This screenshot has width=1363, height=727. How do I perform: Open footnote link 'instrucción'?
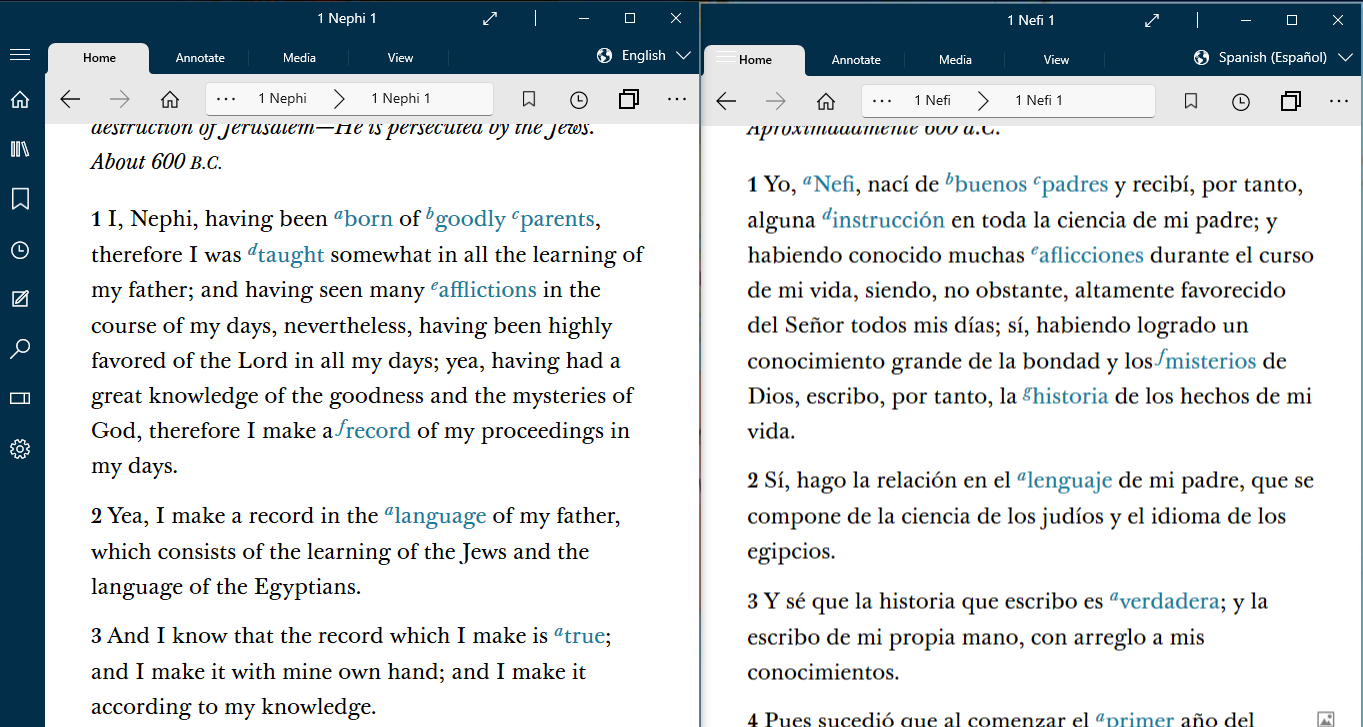pos(883,219)
